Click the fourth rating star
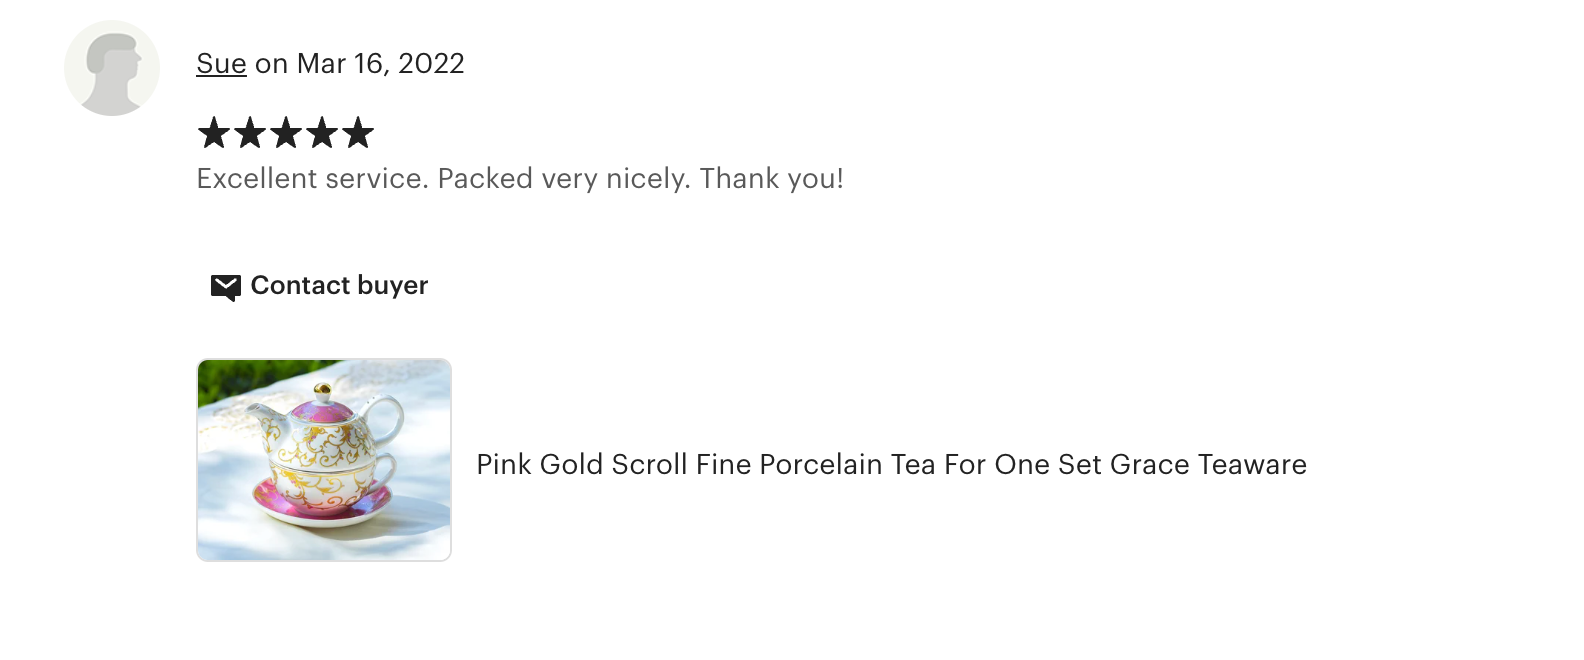 (x=322, y=133)
